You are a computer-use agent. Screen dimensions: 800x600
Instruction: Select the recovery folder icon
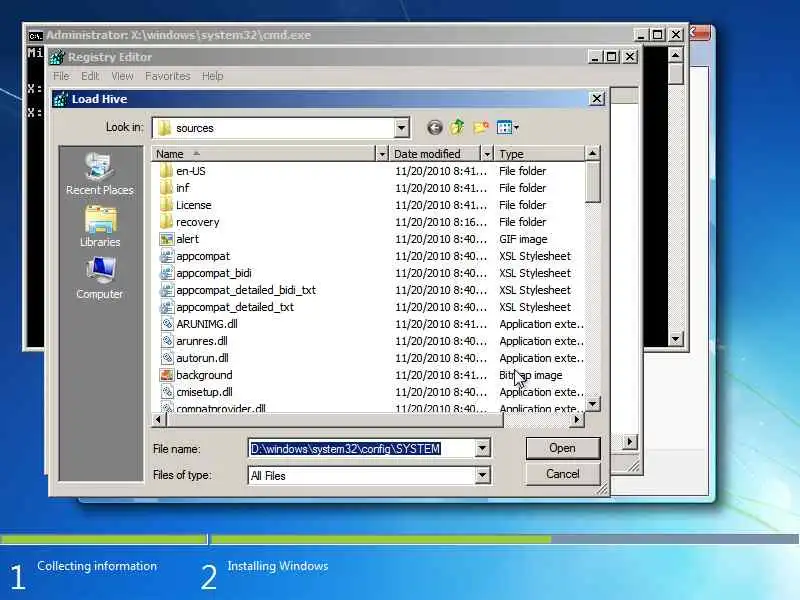pos(166,222)
